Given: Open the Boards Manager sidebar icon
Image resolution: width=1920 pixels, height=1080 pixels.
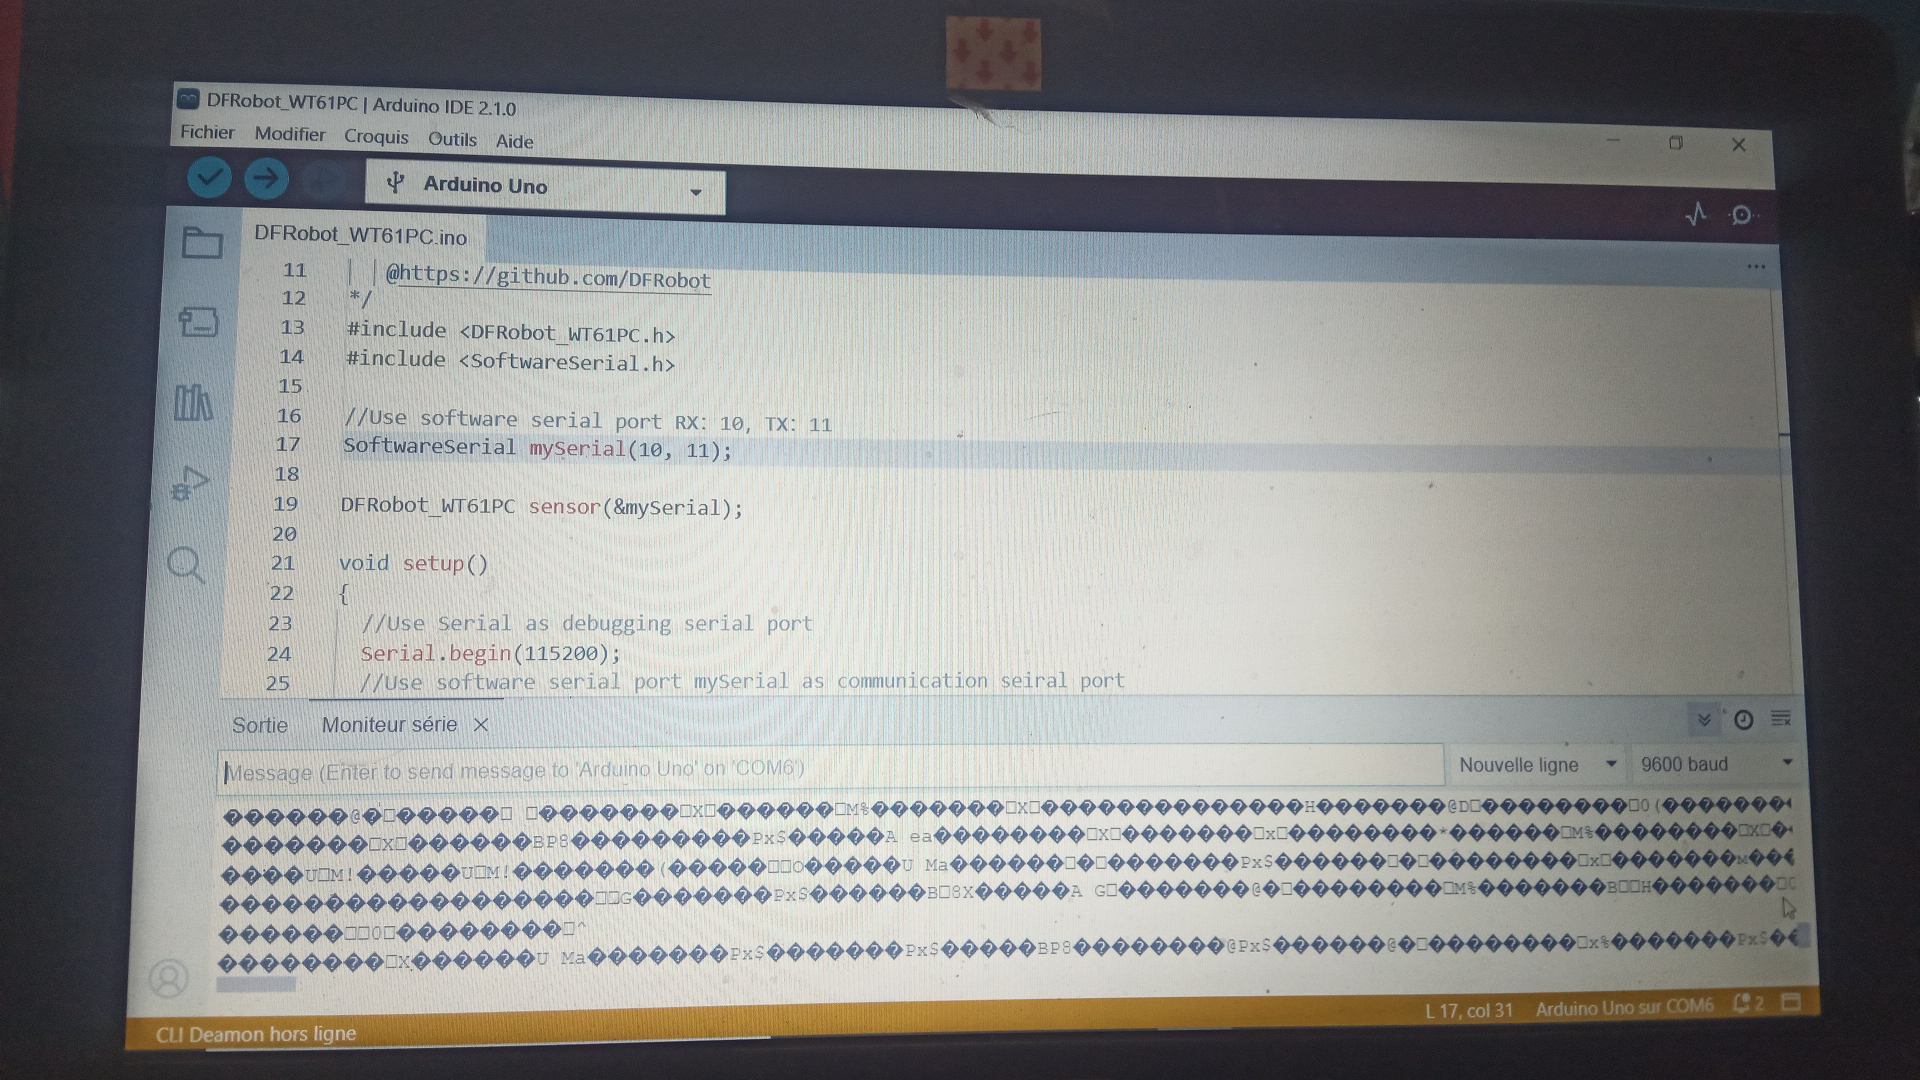Looking at the screenshot, I should (x=198, y=322).
